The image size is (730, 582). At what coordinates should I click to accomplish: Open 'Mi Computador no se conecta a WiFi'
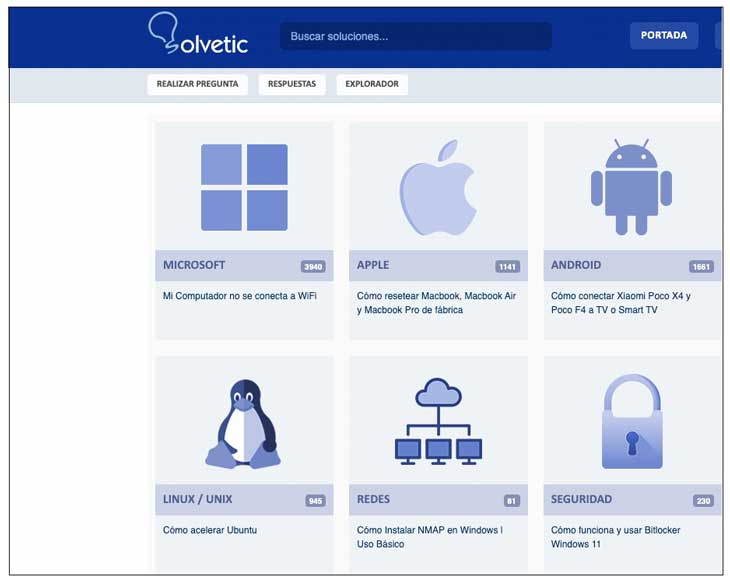point(240,296)
